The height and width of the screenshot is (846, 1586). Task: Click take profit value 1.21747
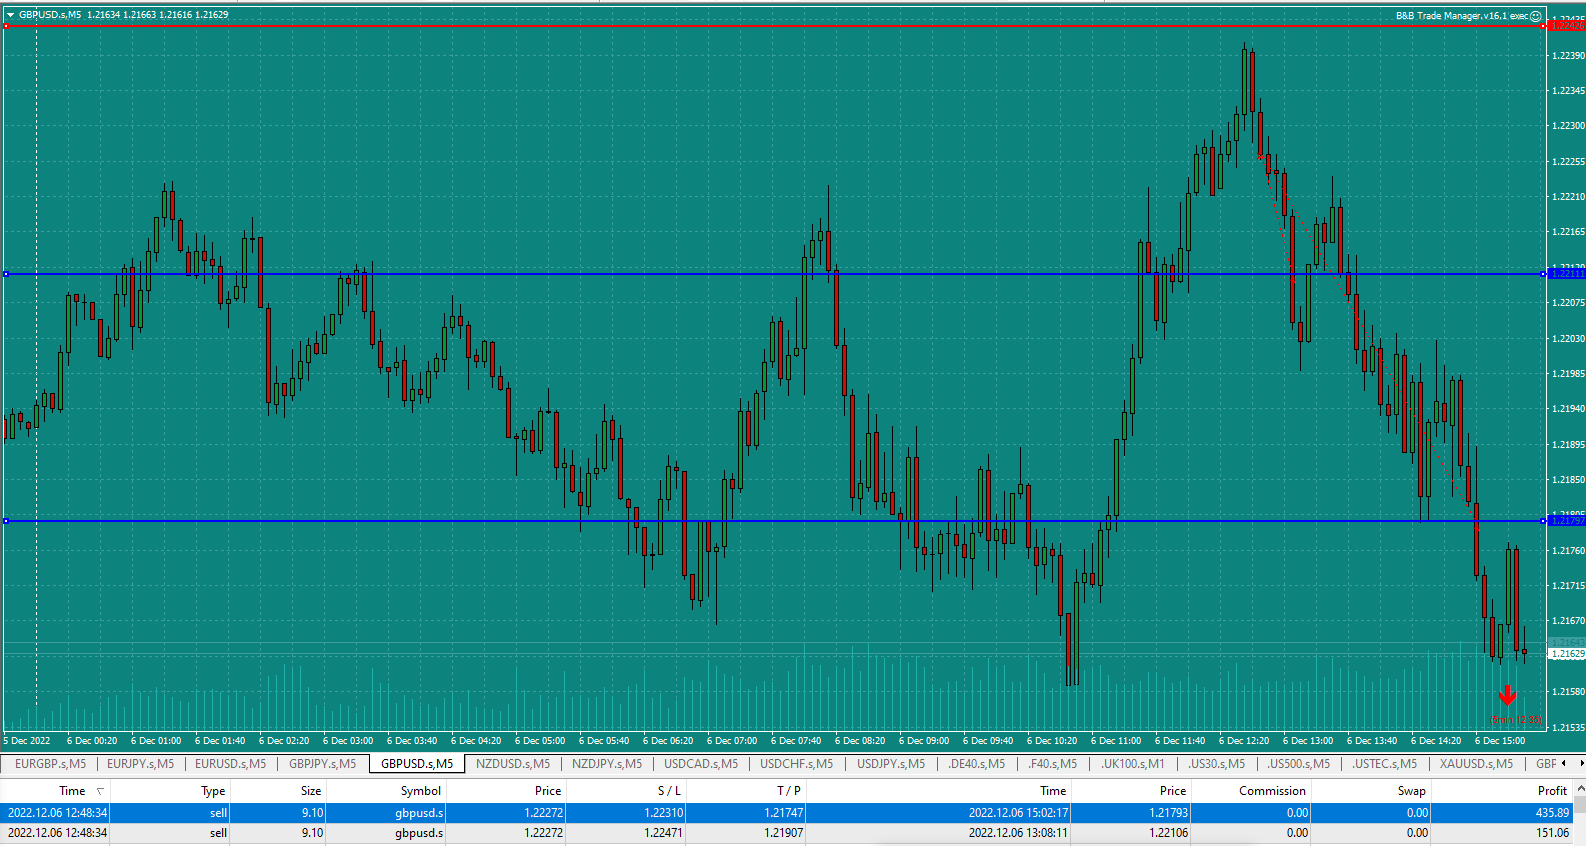[x=784, y=813]
